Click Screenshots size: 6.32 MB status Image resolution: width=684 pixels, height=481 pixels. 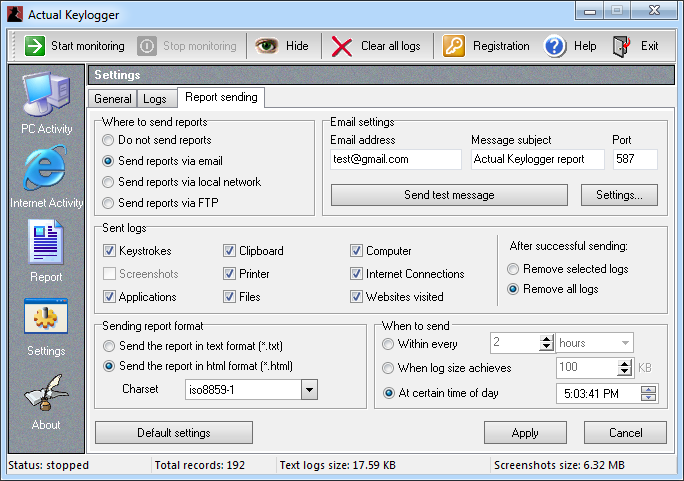(x=559, y=465)
